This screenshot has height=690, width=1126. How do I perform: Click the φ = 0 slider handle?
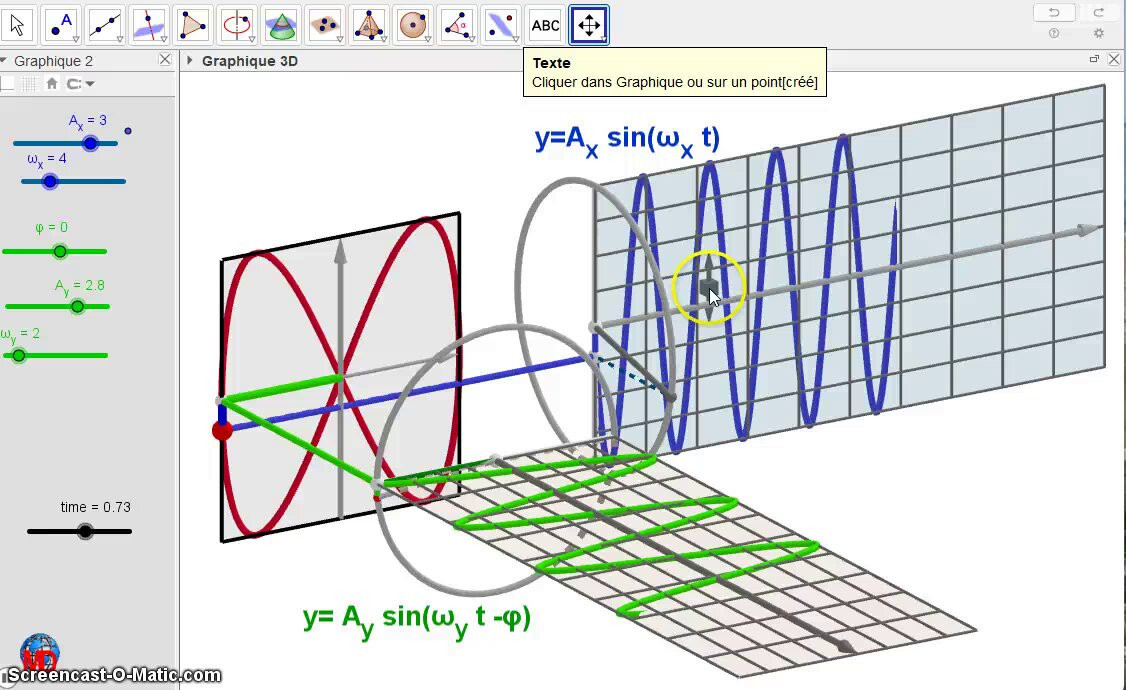60,251
